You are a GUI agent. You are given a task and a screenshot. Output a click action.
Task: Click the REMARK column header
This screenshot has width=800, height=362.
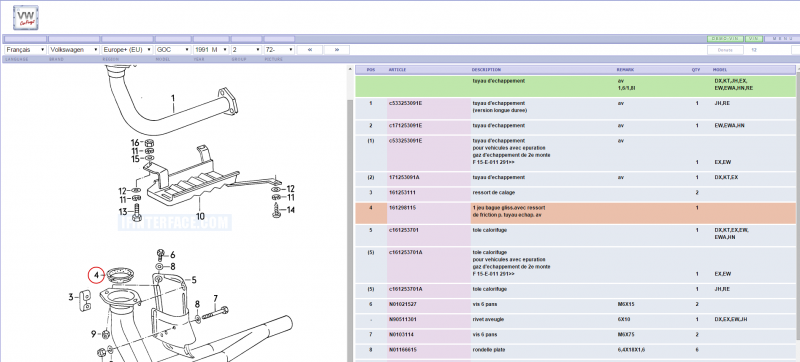point(625,70)
